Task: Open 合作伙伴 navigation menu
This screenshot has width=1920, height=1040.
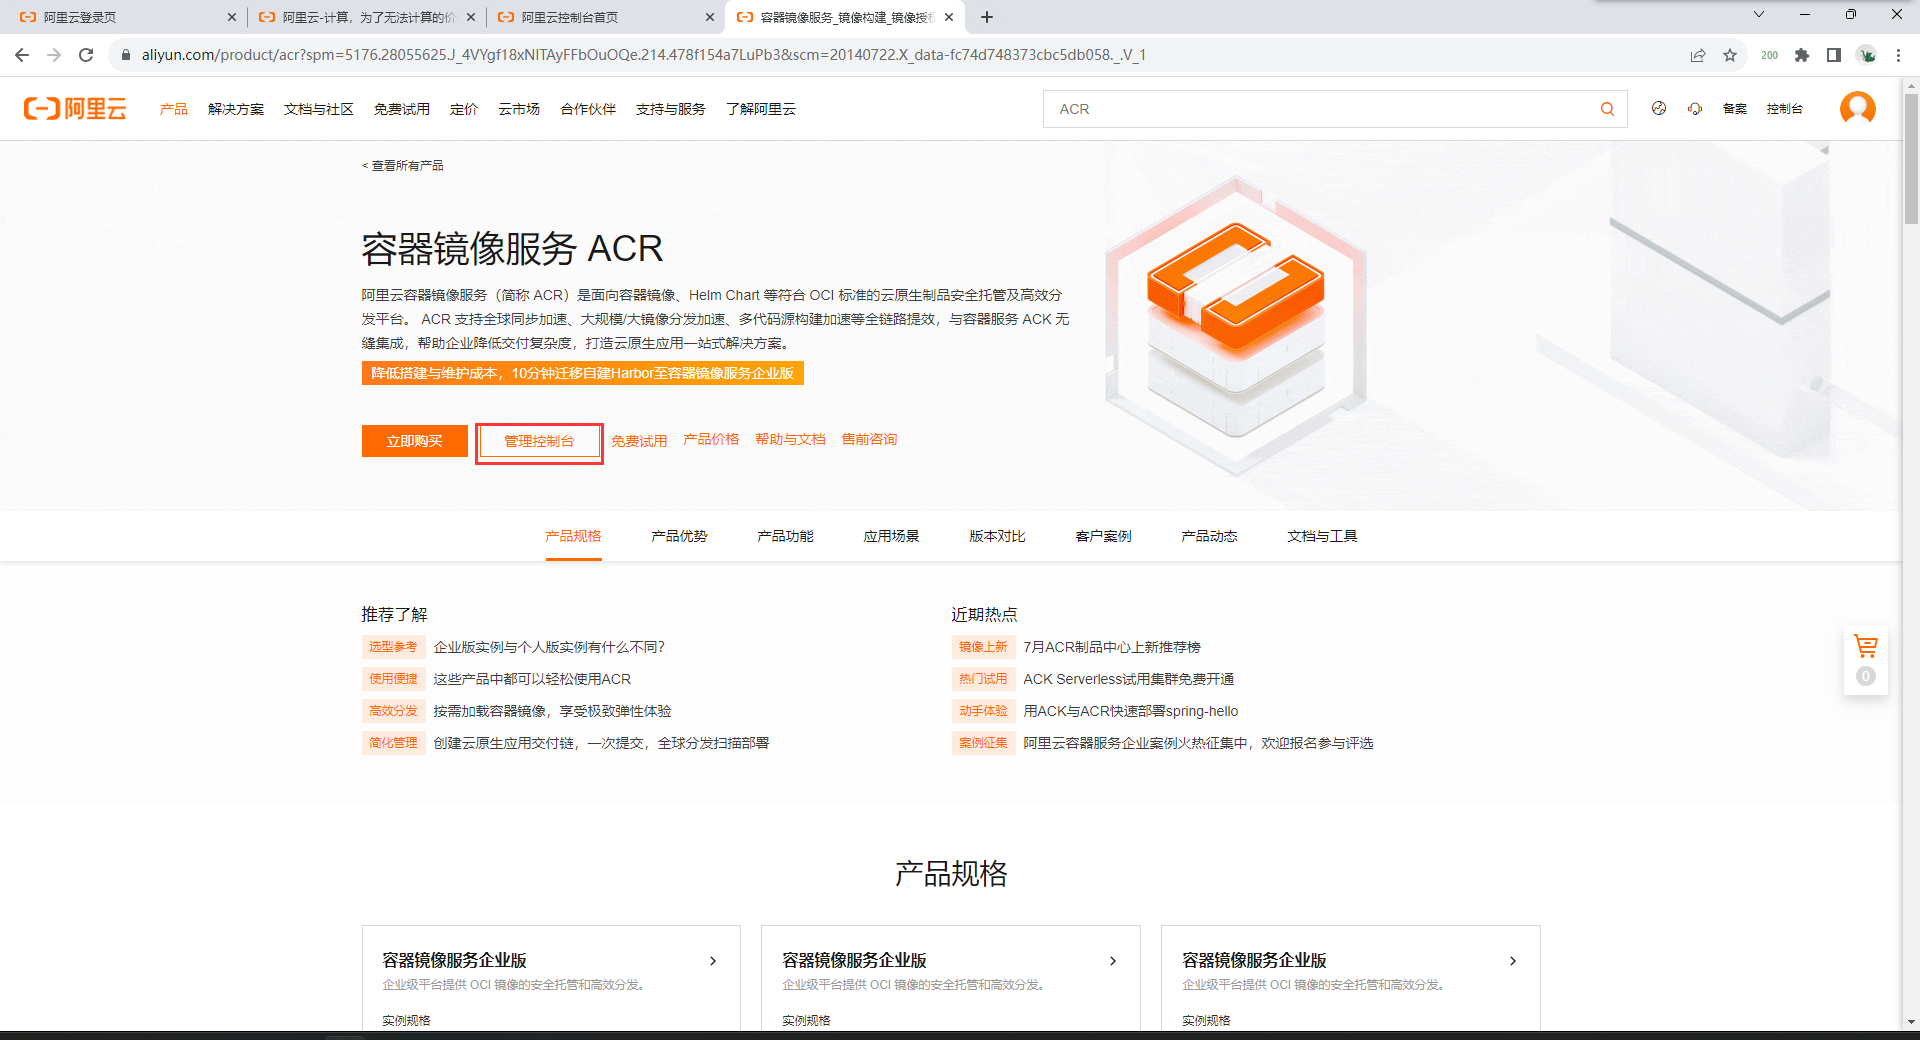Action: 588,109
